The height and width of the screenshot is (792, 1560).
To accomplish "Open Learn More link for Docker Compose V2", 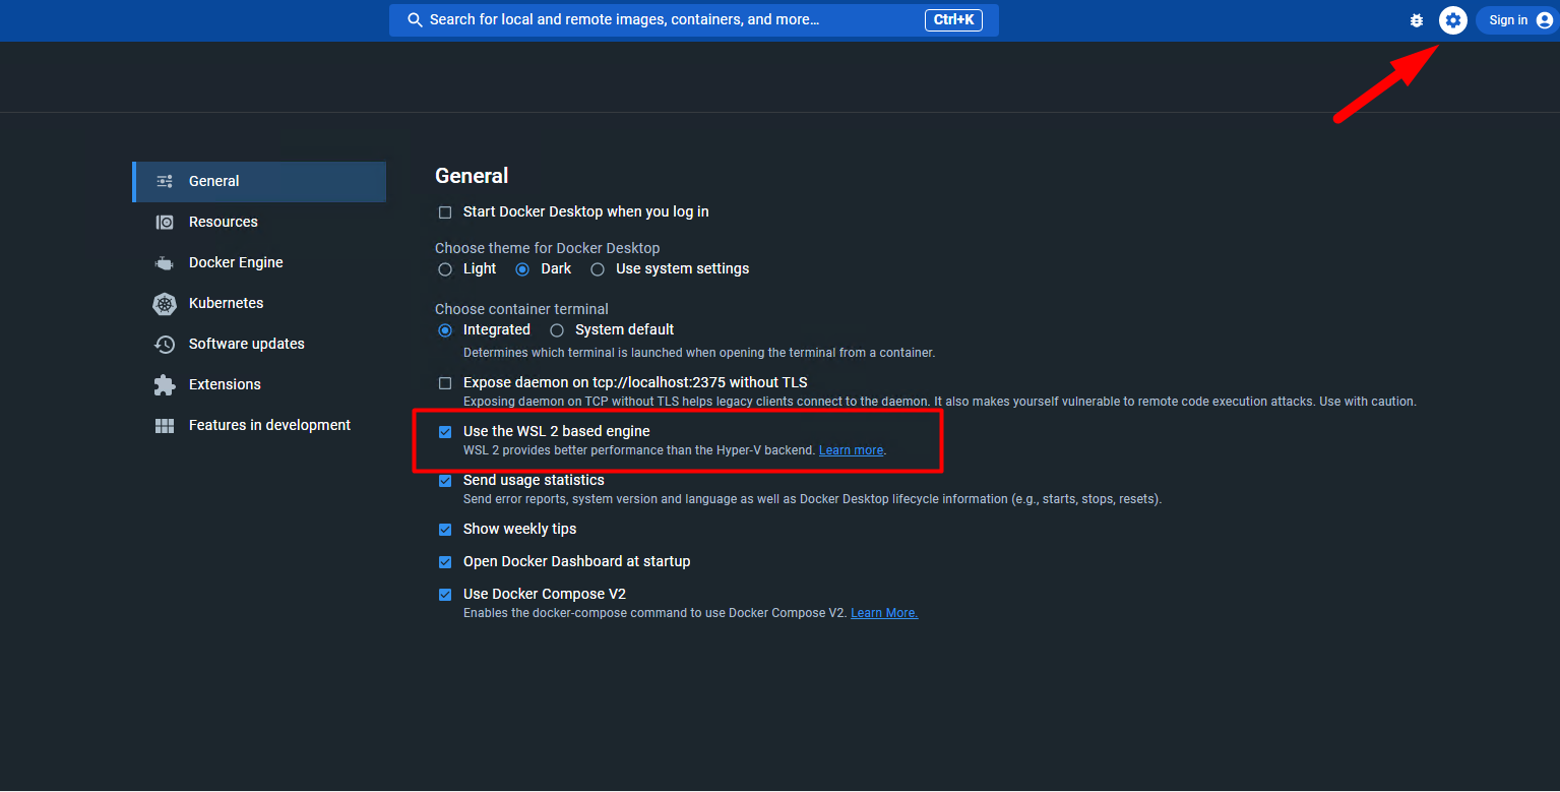I will 884,613.
